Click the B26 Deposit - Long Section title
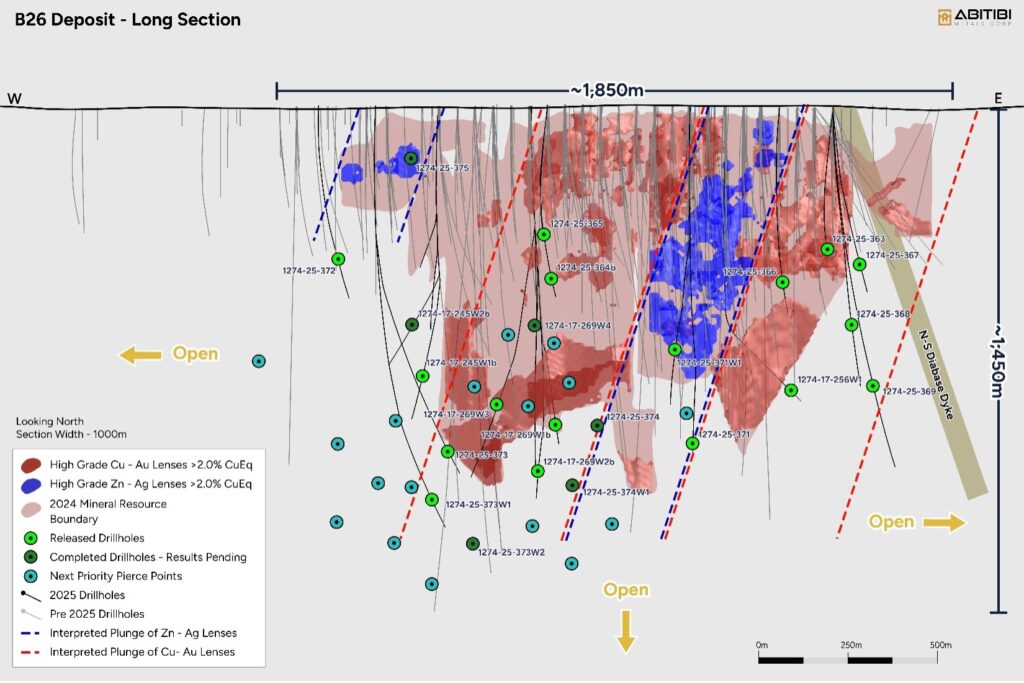This screenshot has height=683, width=1024. [x=127, y=20]
